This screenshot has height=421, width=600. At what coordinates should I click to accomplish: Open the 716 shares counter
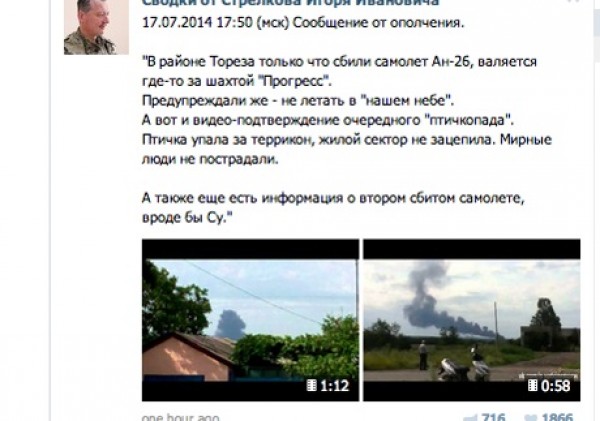[x=493, y=417]
